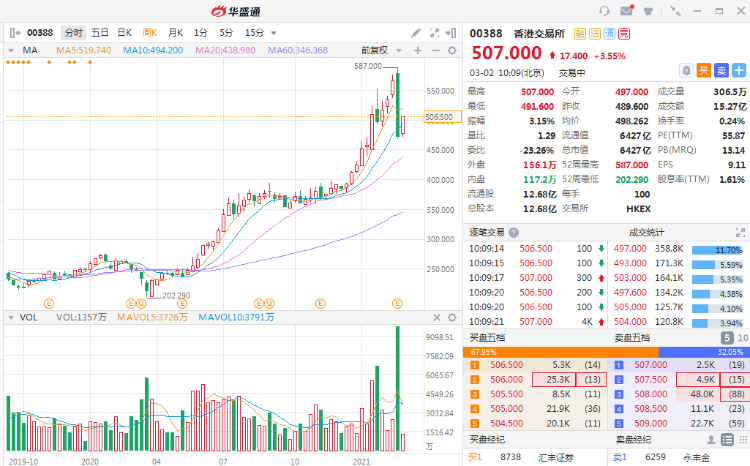This screenshot has height=466, width=750.
Task: Click the orange 买 buy button
Action: [x=703, y=71]
